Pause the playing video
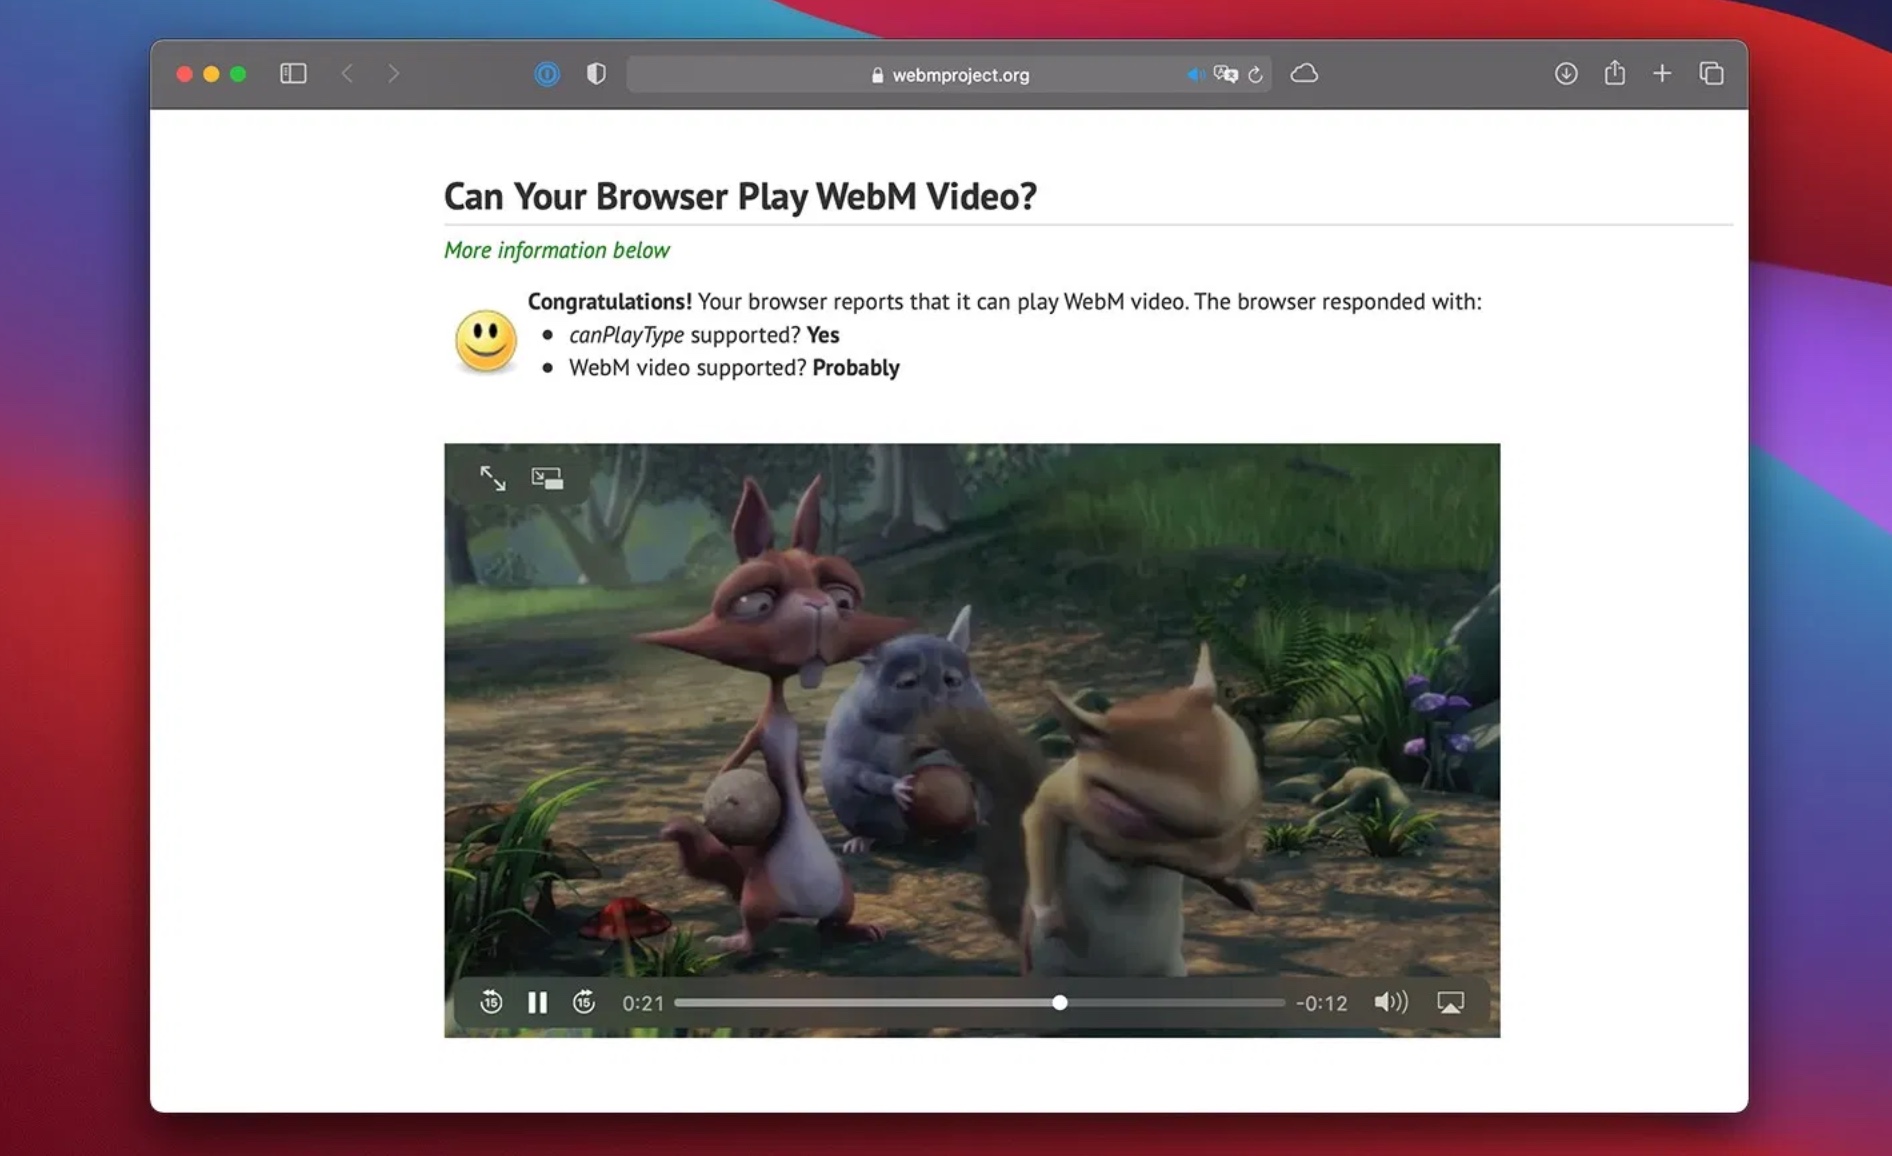The image size is (1892, 1156). (537, 1002)
